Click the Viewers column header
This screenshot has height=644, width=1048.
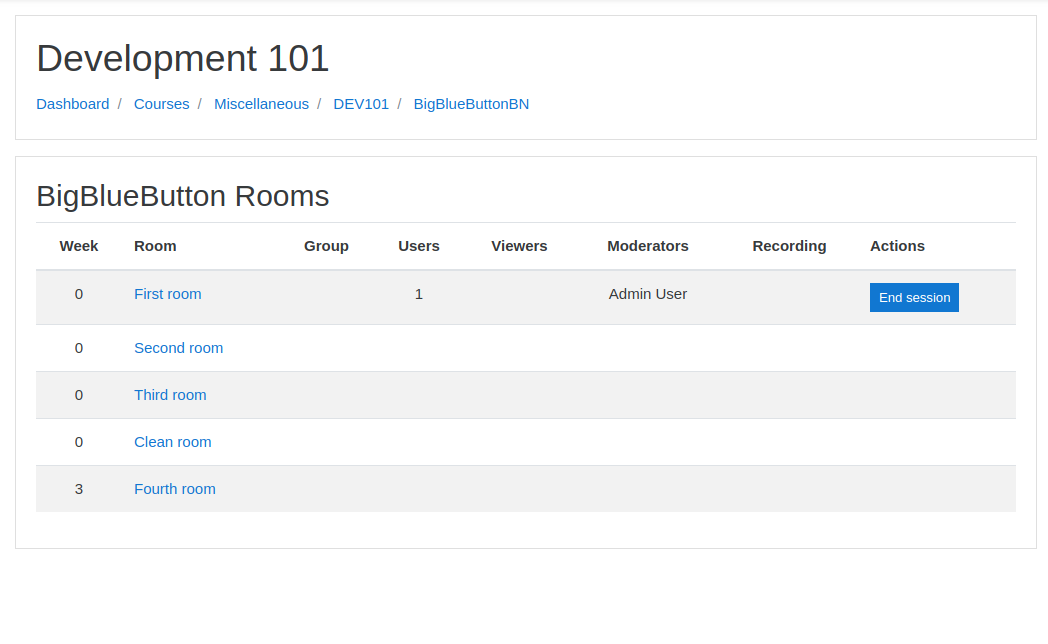pyautogui.click(x=519, y=246)
